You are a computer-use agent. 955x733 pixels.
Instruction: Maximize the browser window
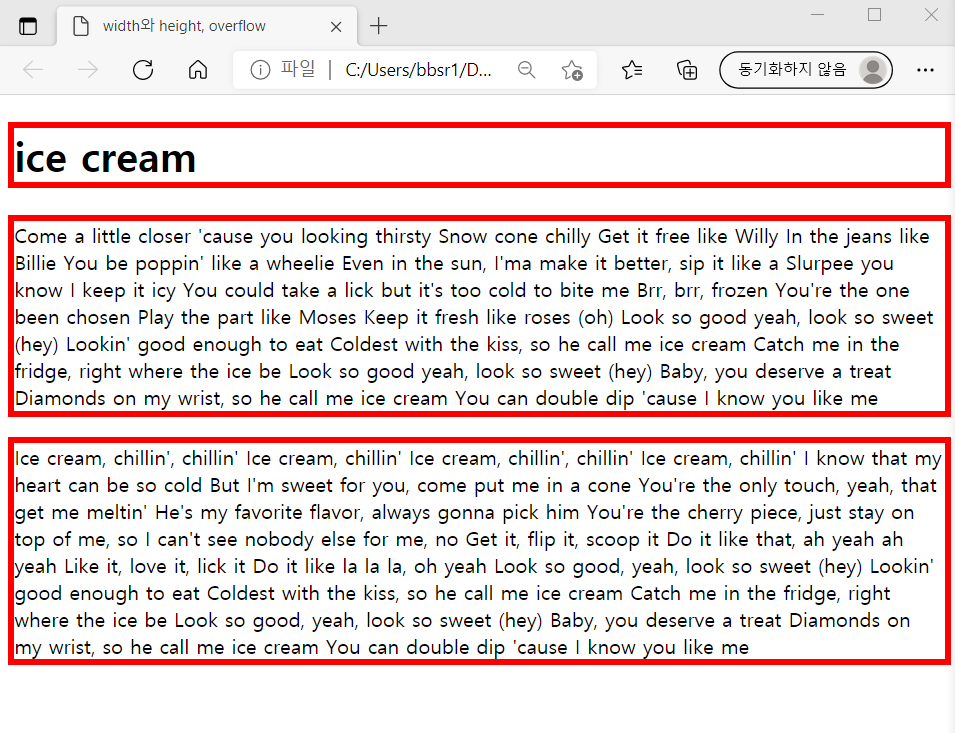(875, 14)
